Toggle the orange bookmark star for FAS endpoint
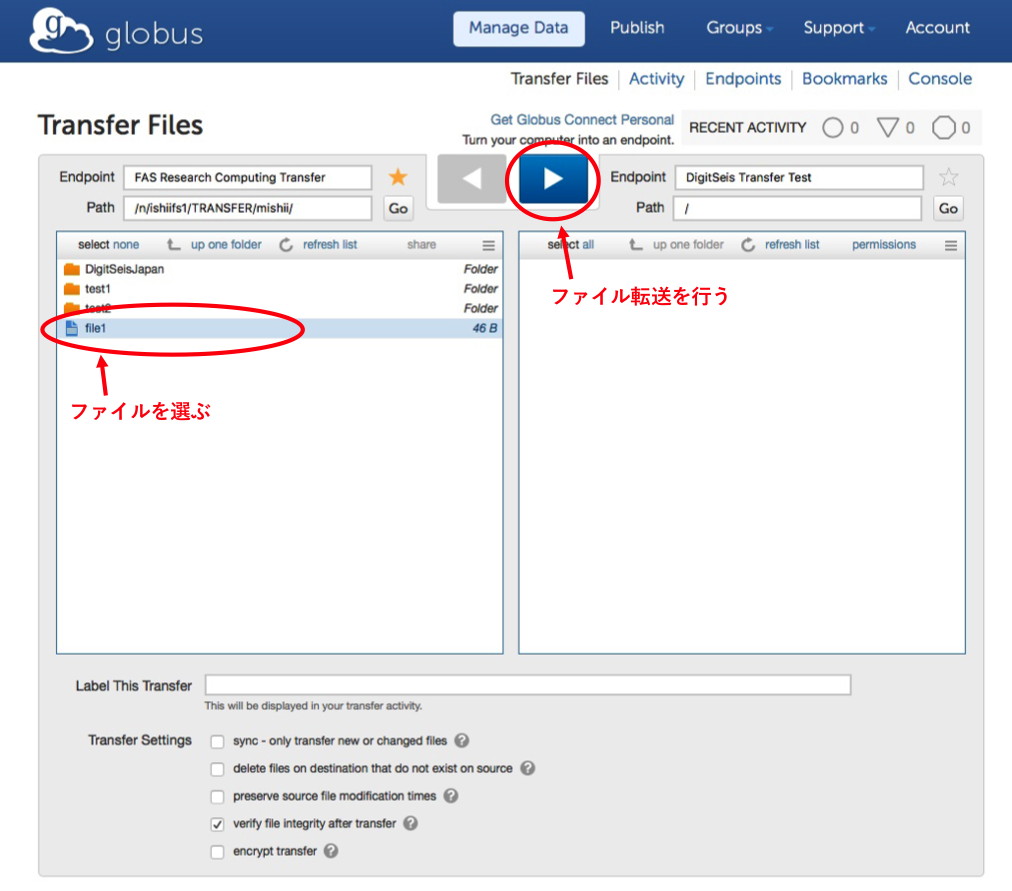Image resolution: width=1012 pixels, height=891 pixels. (x=398, y=177)
